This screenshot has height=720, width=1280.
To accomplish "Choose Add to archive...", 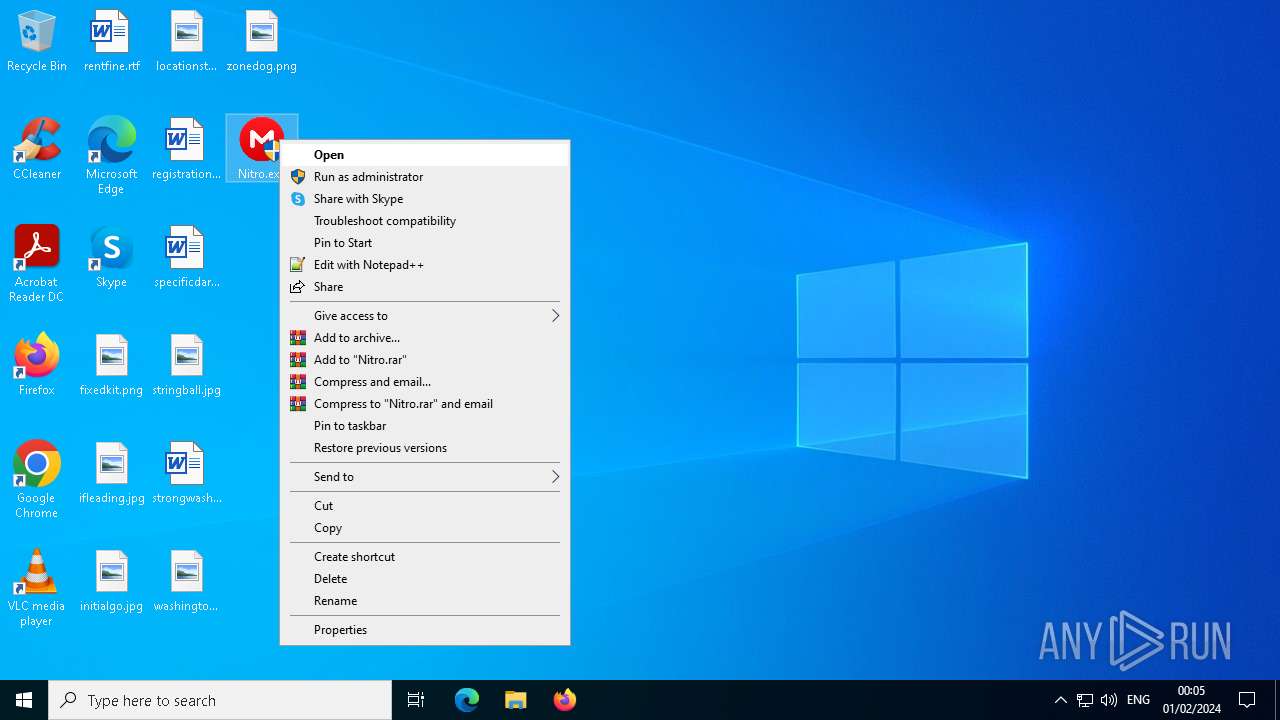I will coord(425,338).
